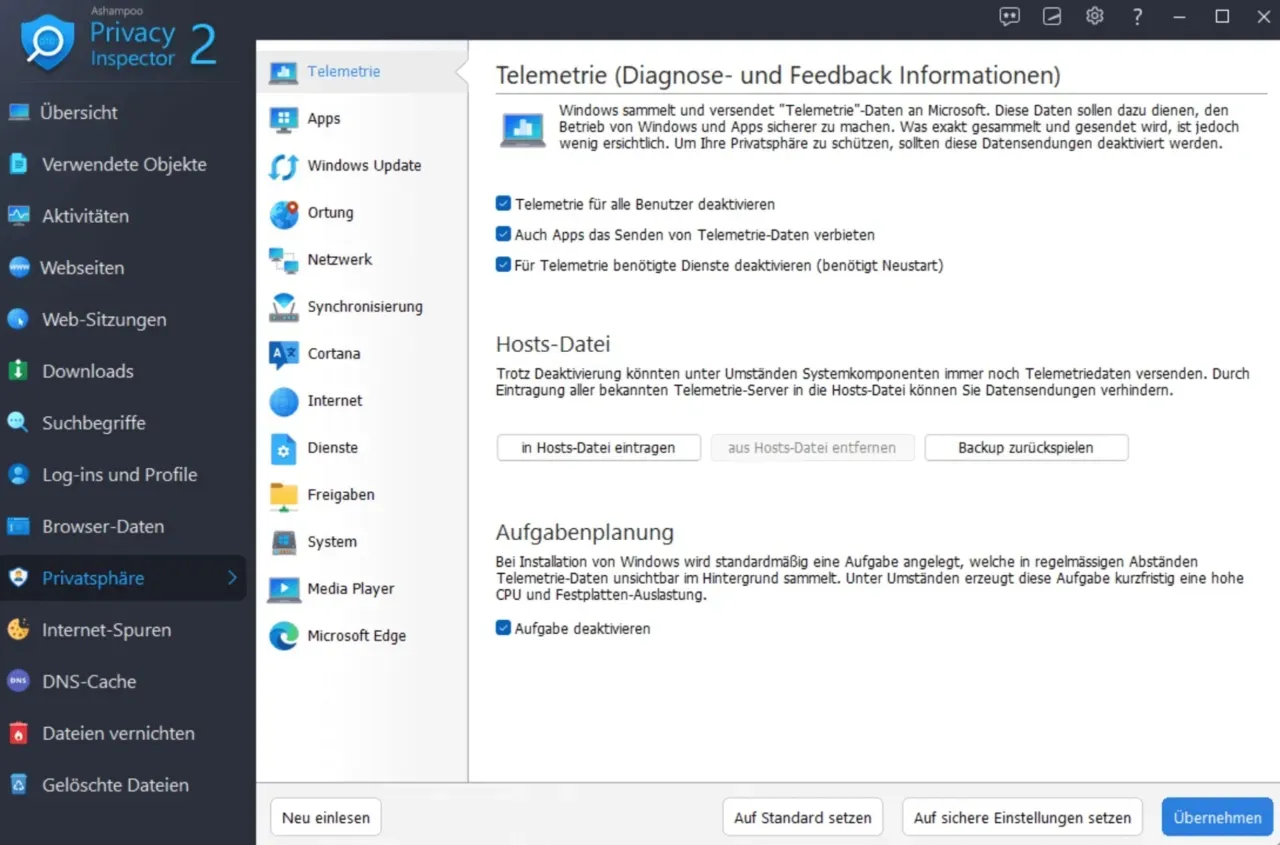Click the skin/theme icon in title bar
This screenshot has width=1280, height=845.
click(1052, 16)
